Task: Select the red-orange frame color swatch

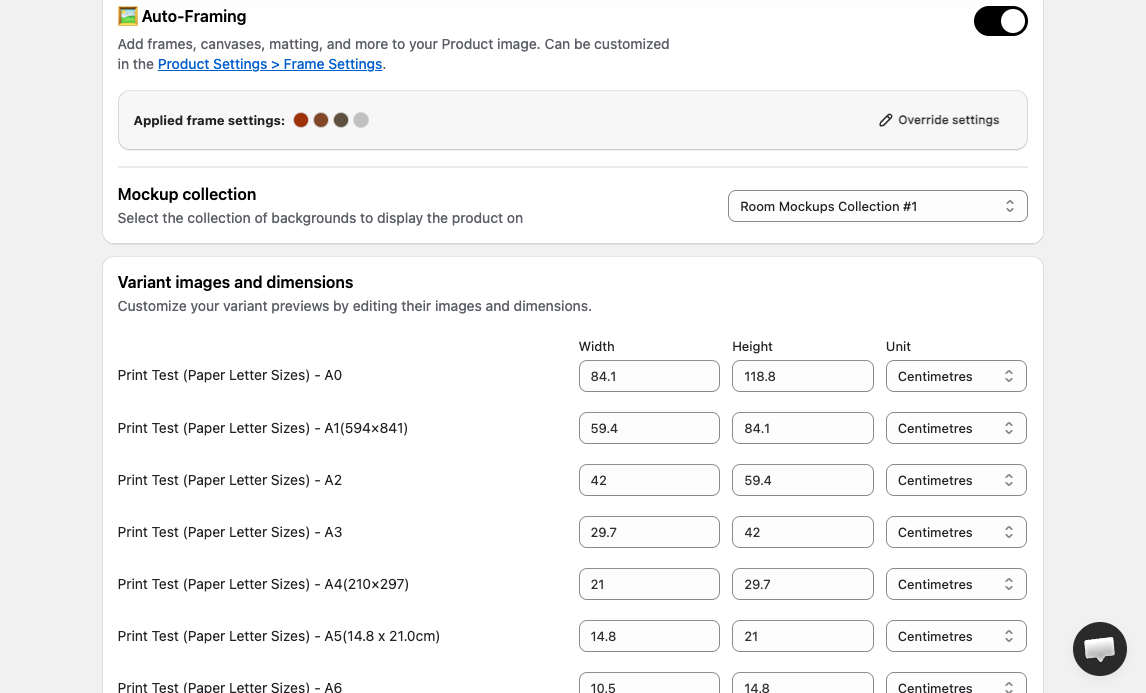Action: pos(300,120)
